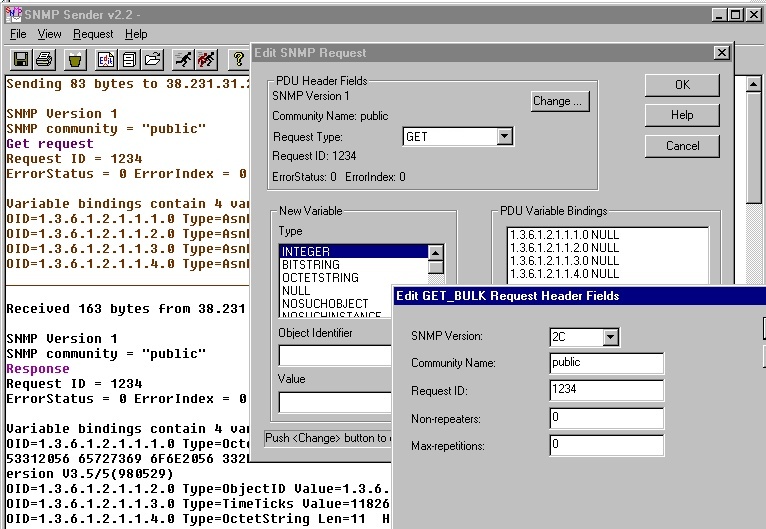
Task: Click the trash bin clear icon
Action: (x=75, y=60)
